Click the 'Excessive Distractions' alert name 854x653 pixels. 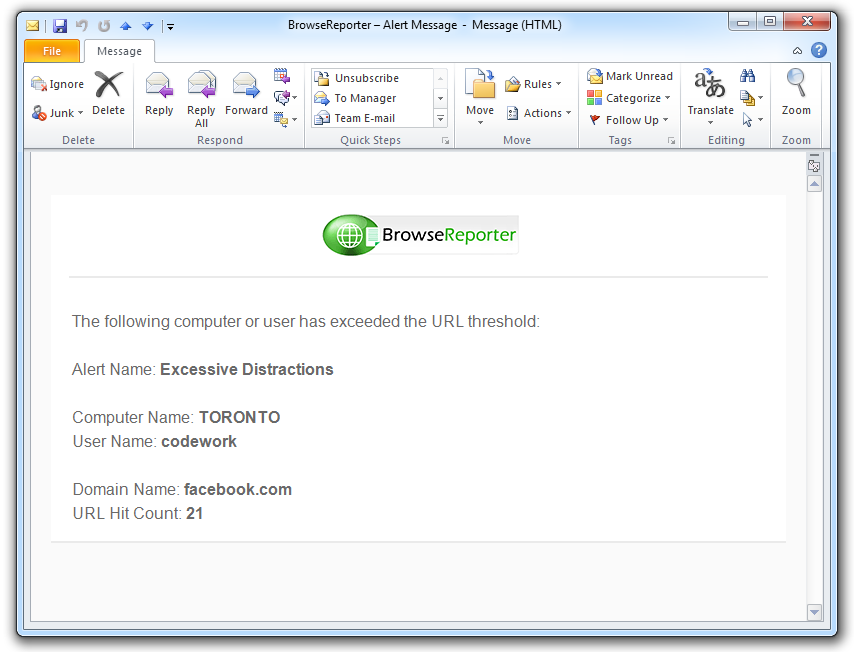[x=247, y=369]
